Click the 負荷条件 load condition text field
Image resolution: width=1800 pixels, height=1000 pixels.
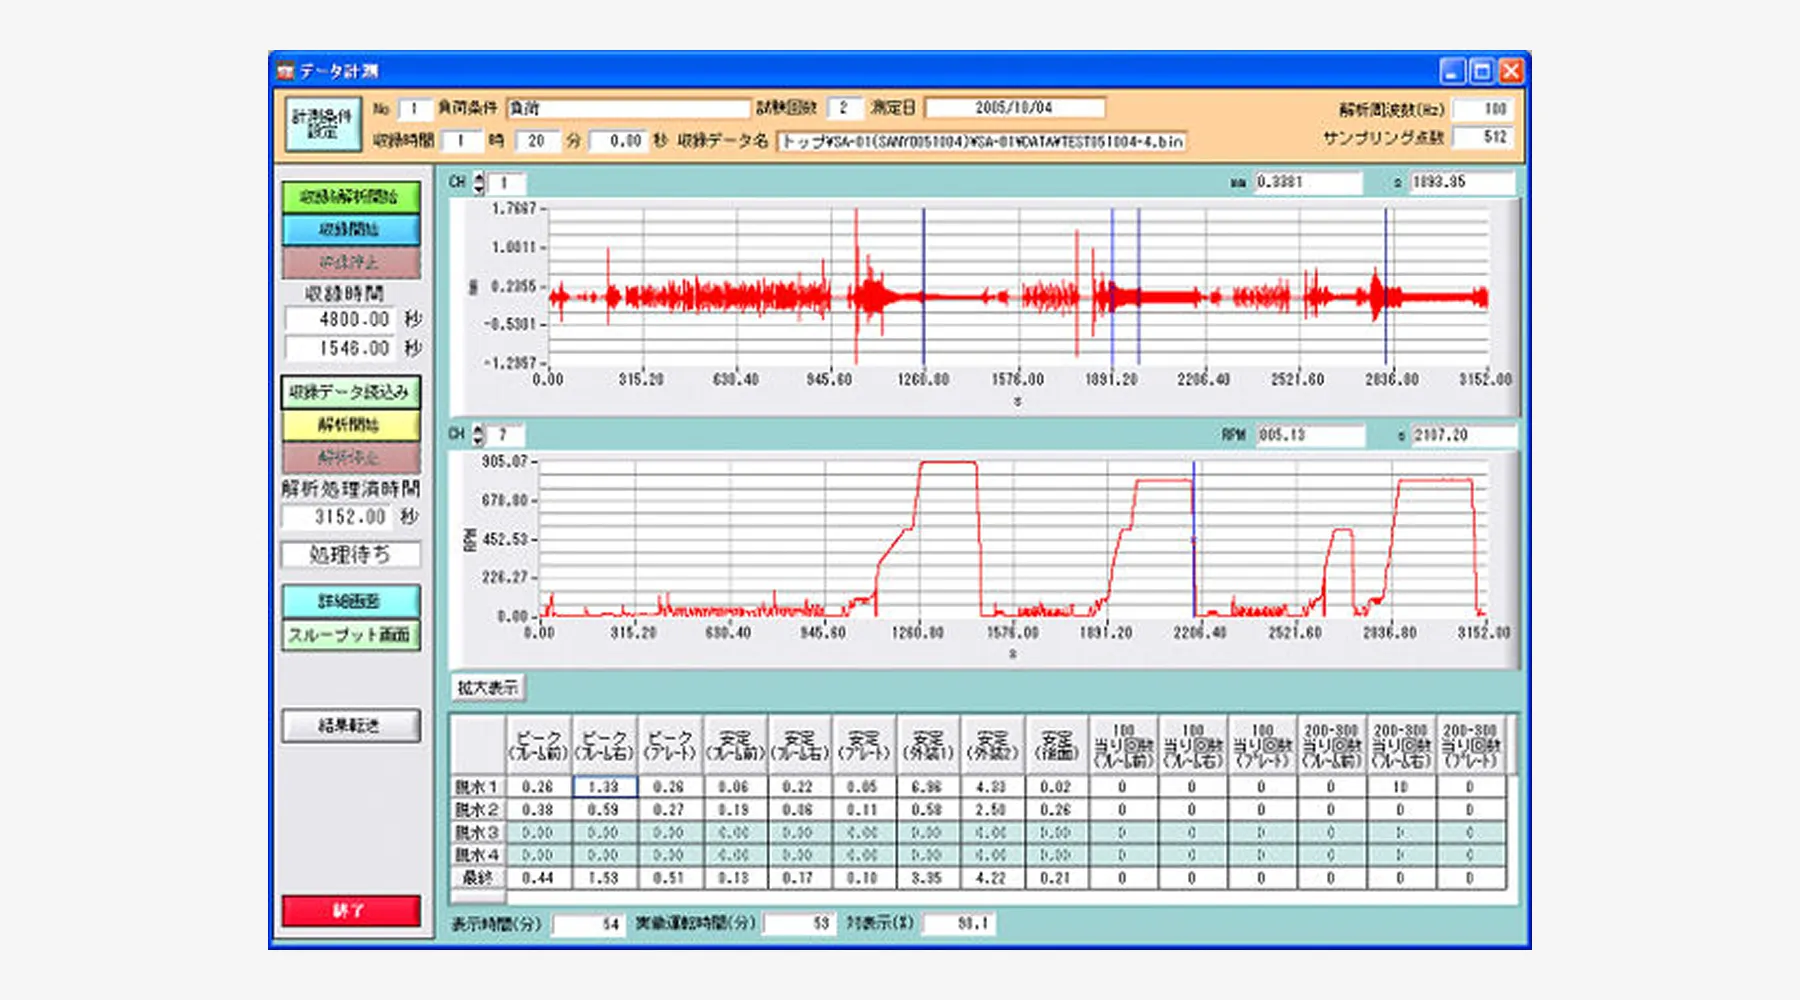coord(627,108)
